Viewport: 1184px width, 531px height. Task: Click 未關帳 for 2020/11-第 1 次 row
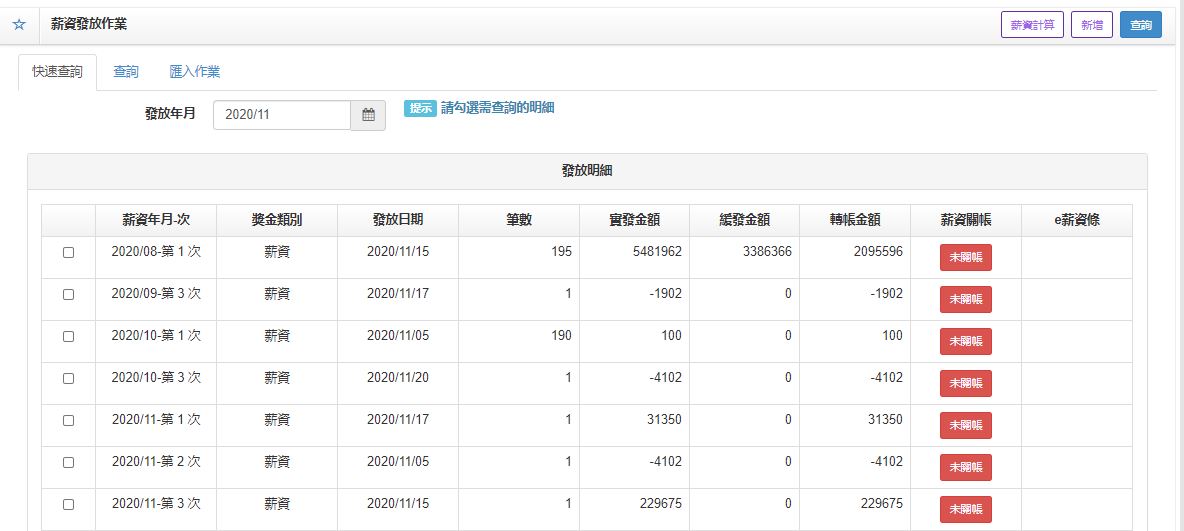[x=966, y=425]
